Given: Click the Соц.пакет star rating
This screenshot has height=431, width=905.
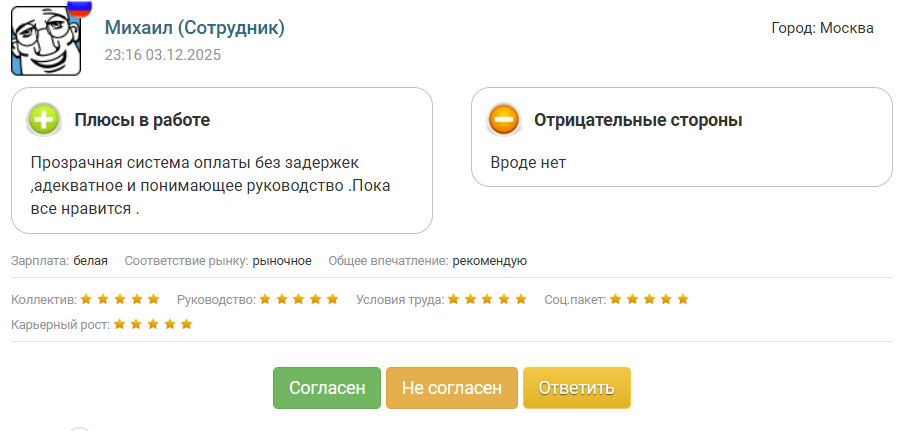Looking at the screenshot, I should point(649,299).
